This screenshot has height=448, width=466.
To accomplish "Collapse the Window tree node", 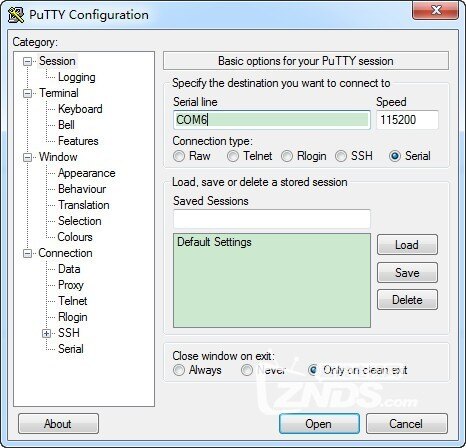I will 27,157.
